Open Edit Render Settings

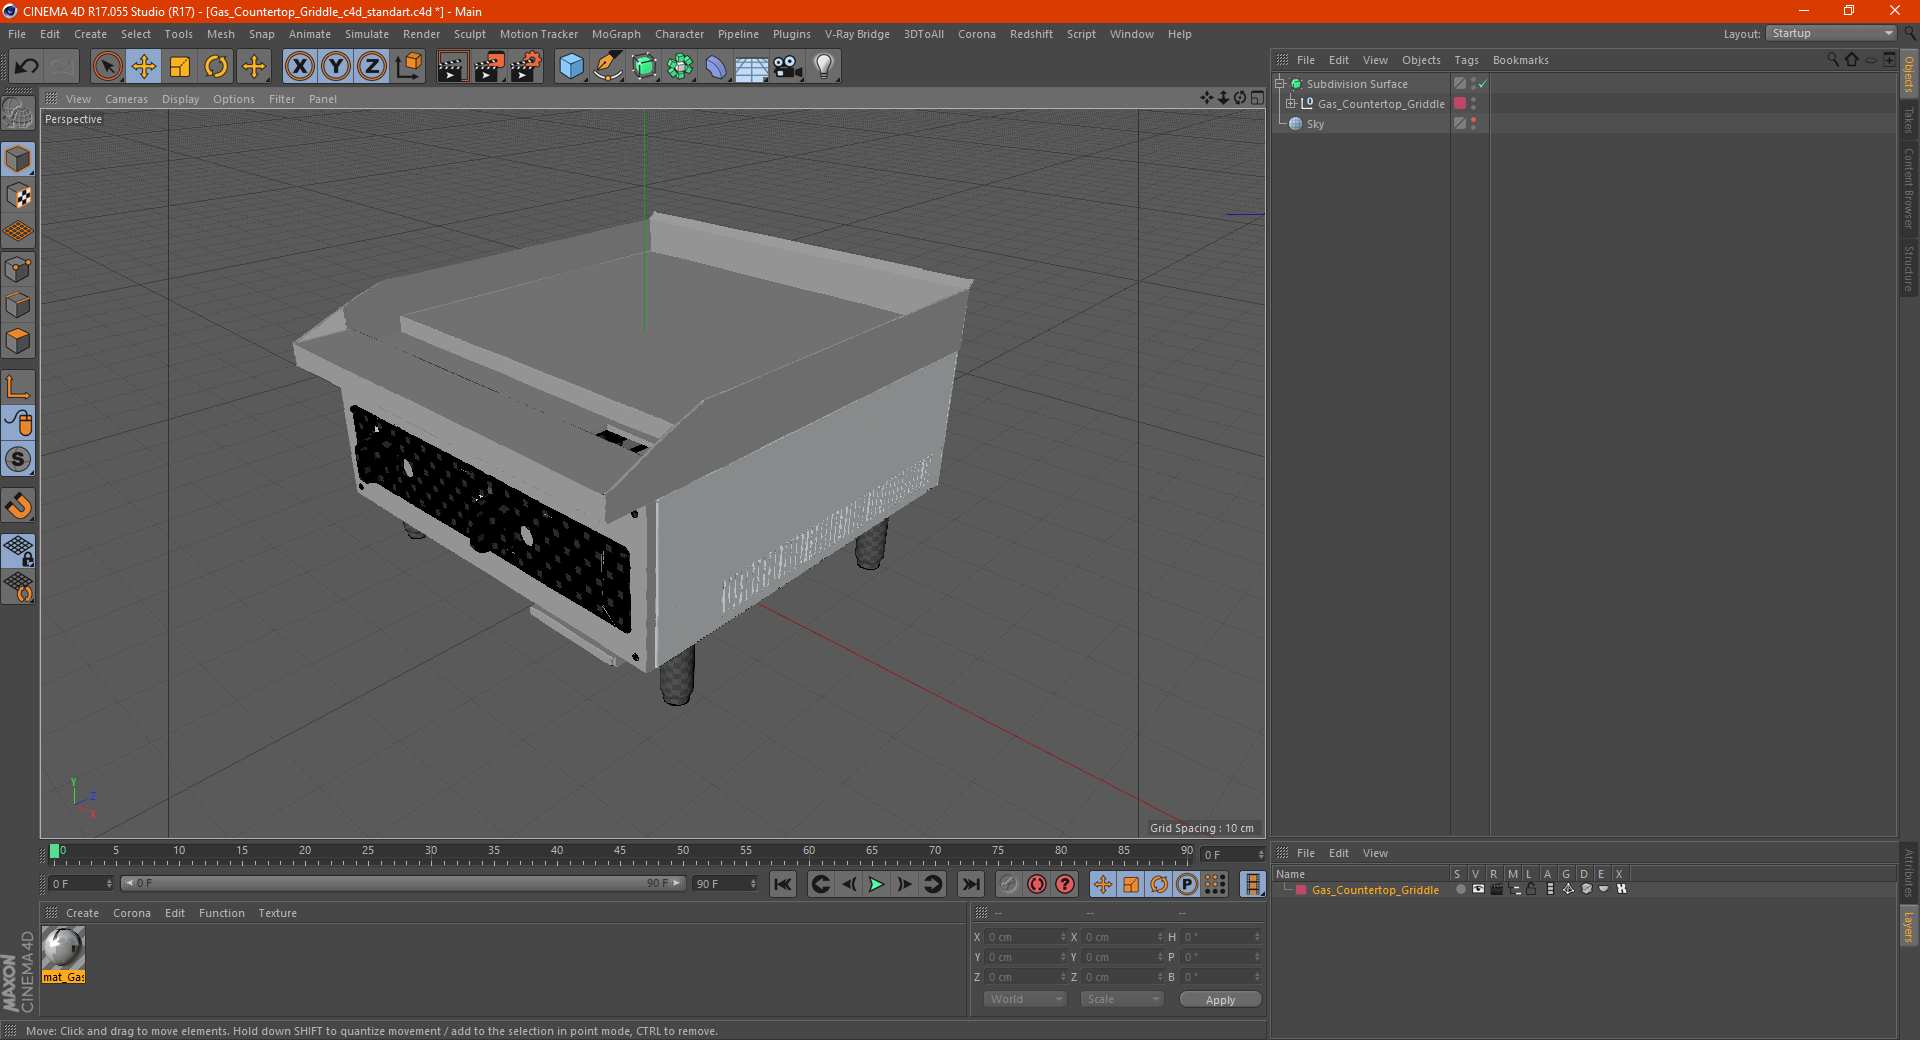tap(526, 67)
